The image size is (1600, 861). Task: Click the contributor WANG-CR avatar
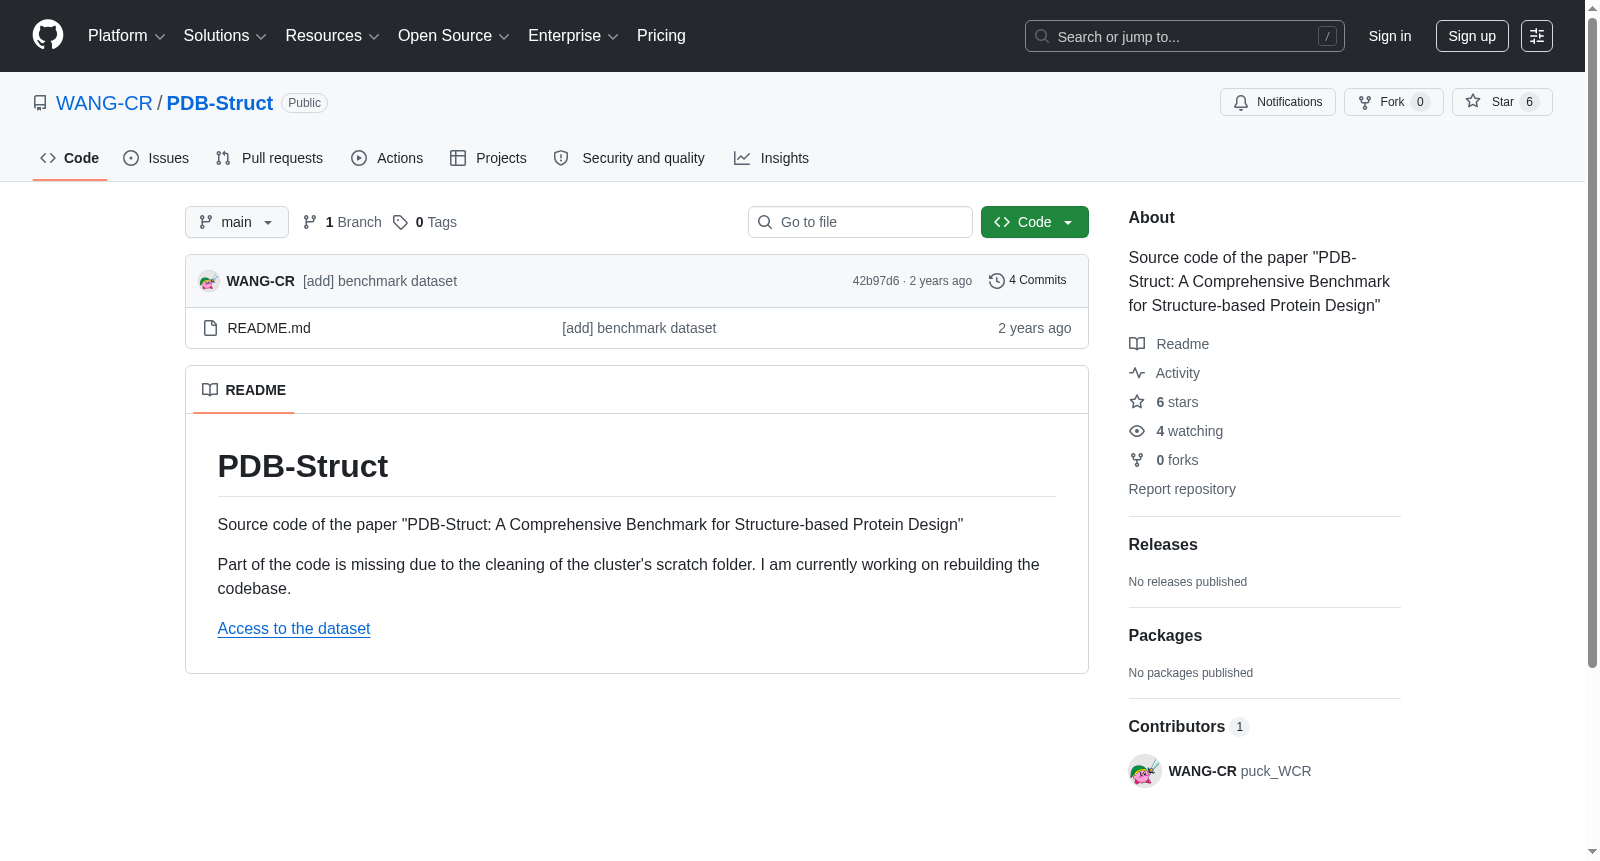point(1144,771)
